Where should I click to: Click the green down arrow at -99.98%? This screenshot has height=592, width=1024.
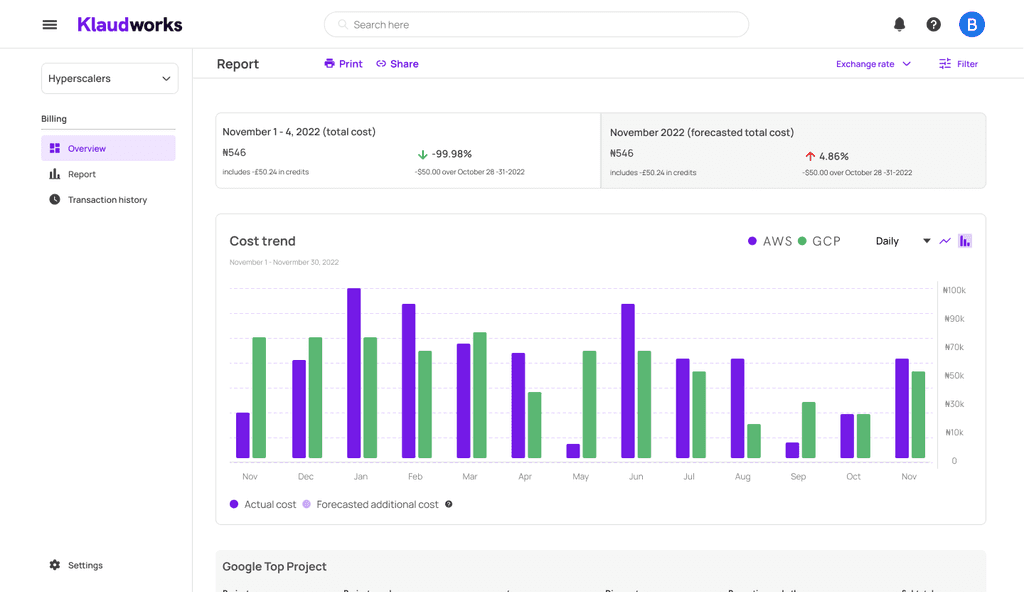click(423, 154)
